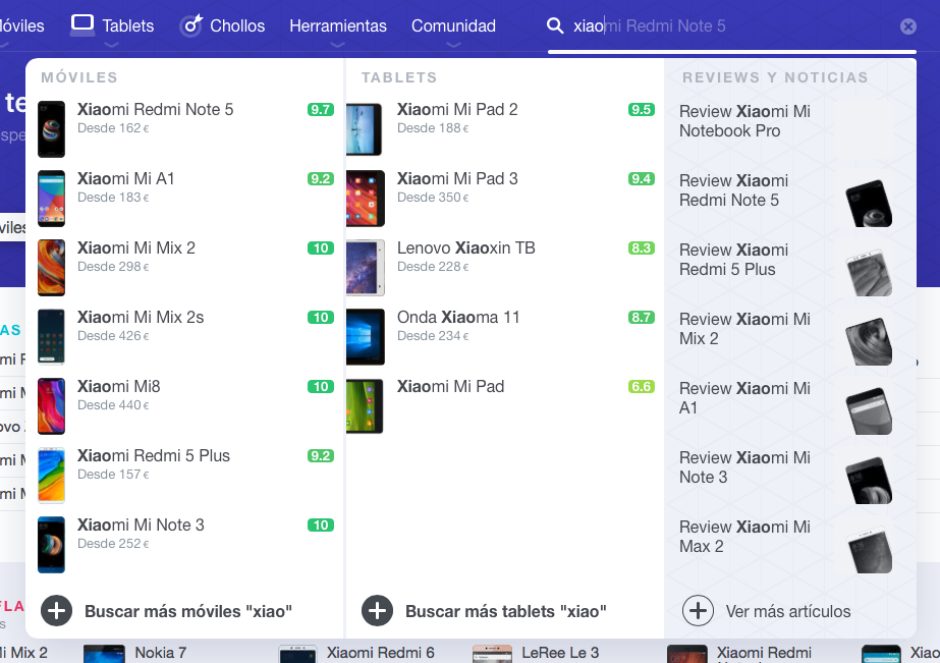Click Buscar más tablets "xiao" button
Viewport: 940px width, 663px height.
tap(506, 611)
